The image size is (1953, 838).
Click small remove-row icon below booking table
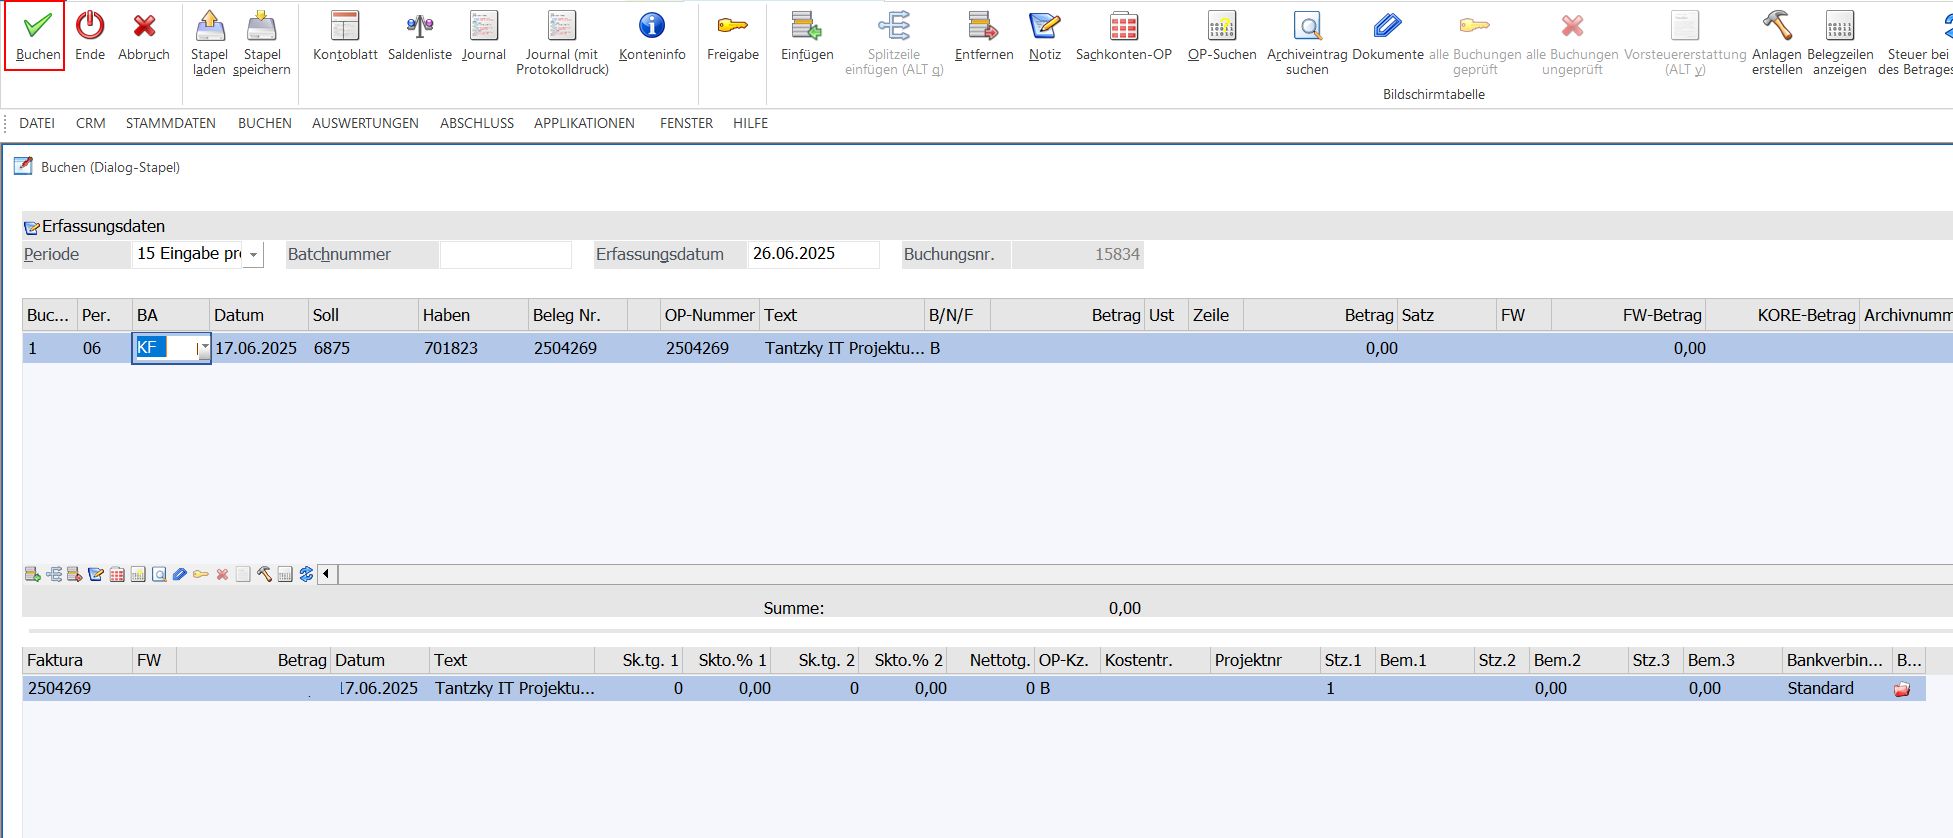coord(75,574)
